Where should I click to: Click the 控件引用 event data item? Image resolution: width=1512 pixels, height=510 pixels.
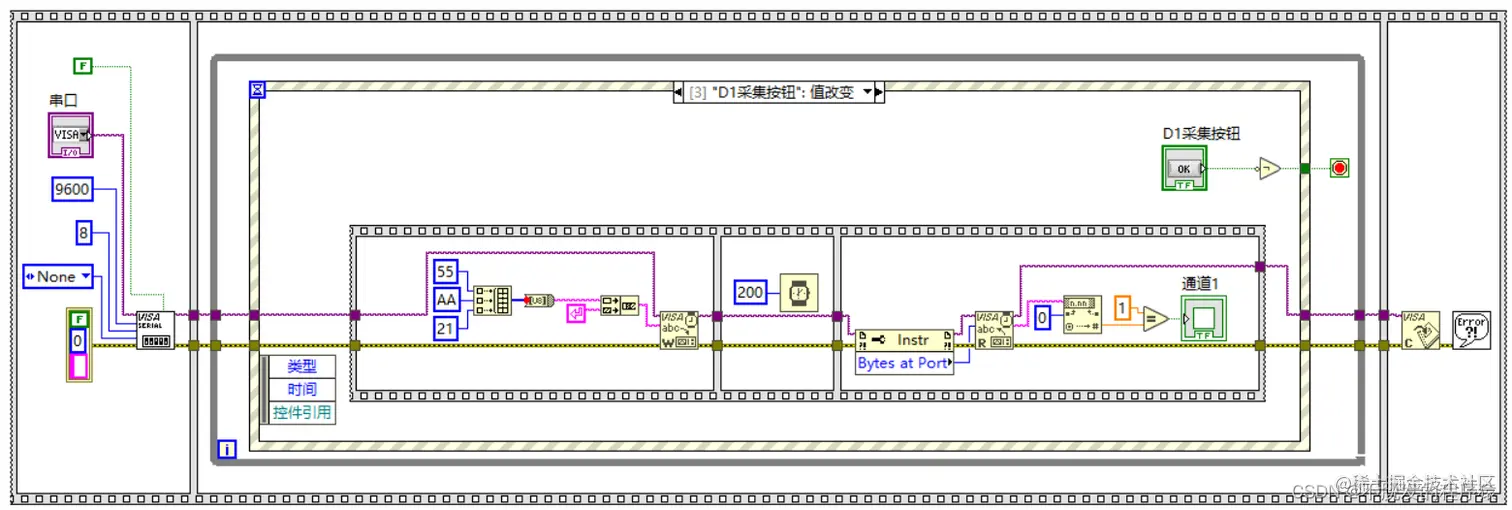point(301,412)
